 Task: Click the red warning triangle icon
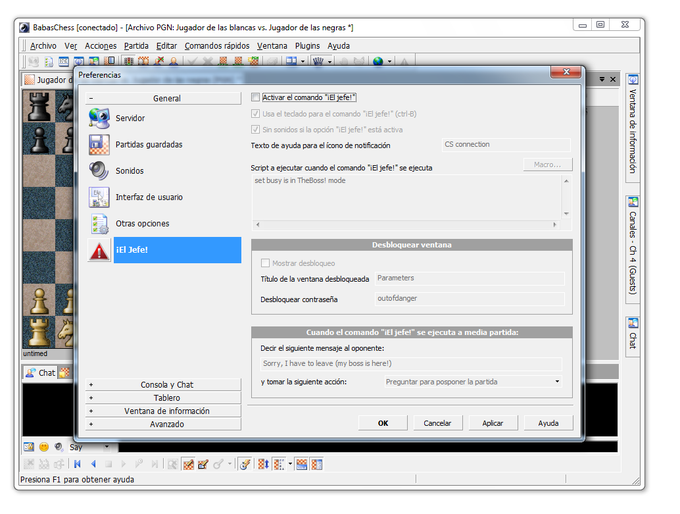pyautogui.click(x=99, y=250)
